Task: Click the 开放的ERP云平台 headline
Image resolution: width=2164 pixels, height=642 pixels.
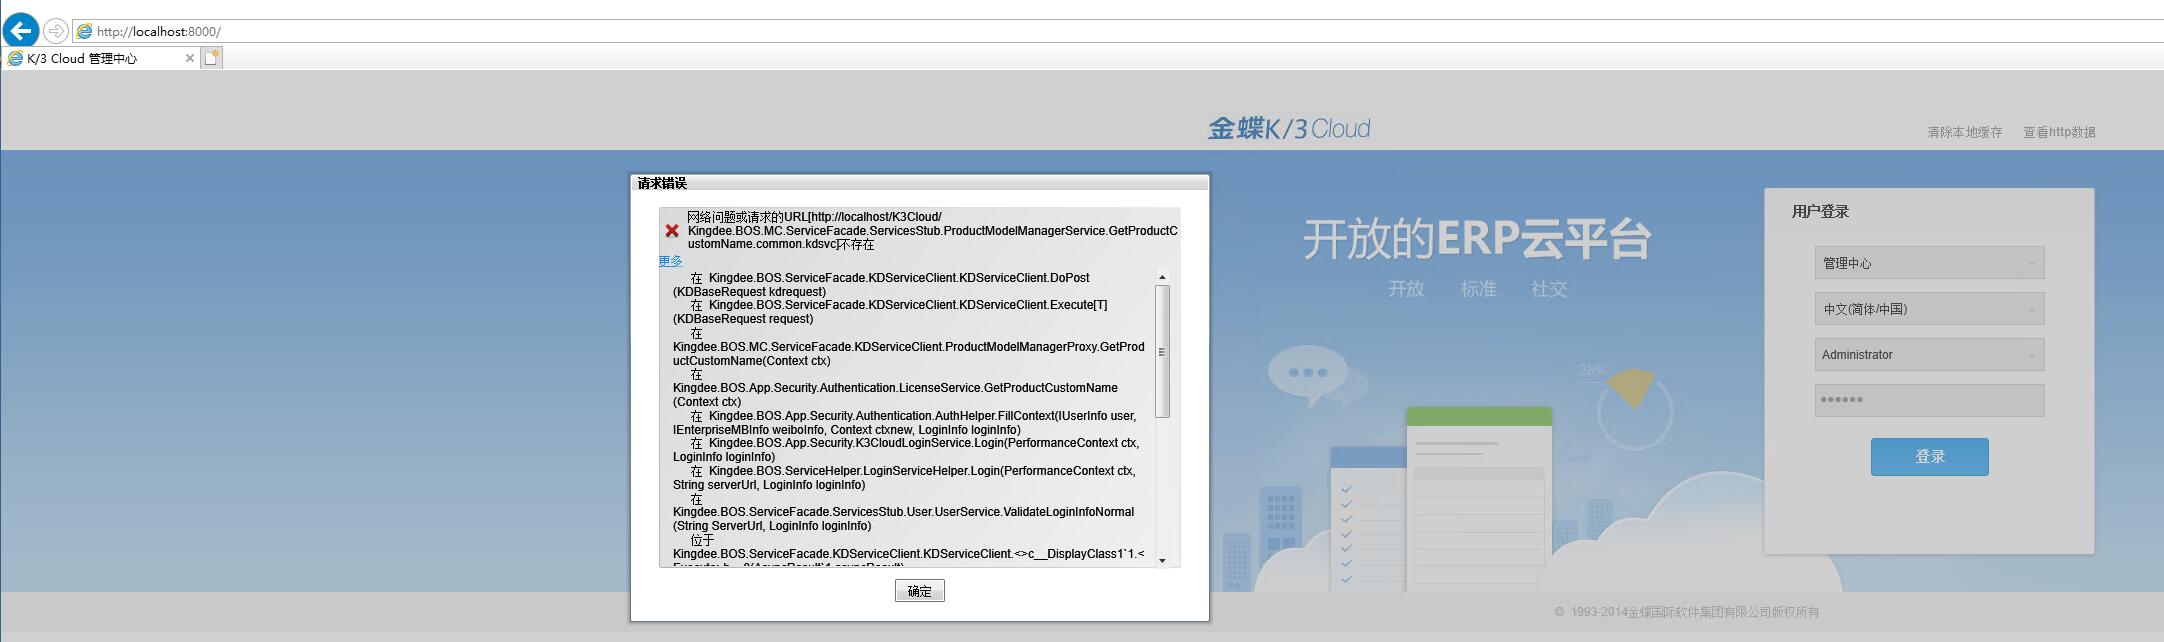Action: pyautogui.click(x=1476, y=240)
